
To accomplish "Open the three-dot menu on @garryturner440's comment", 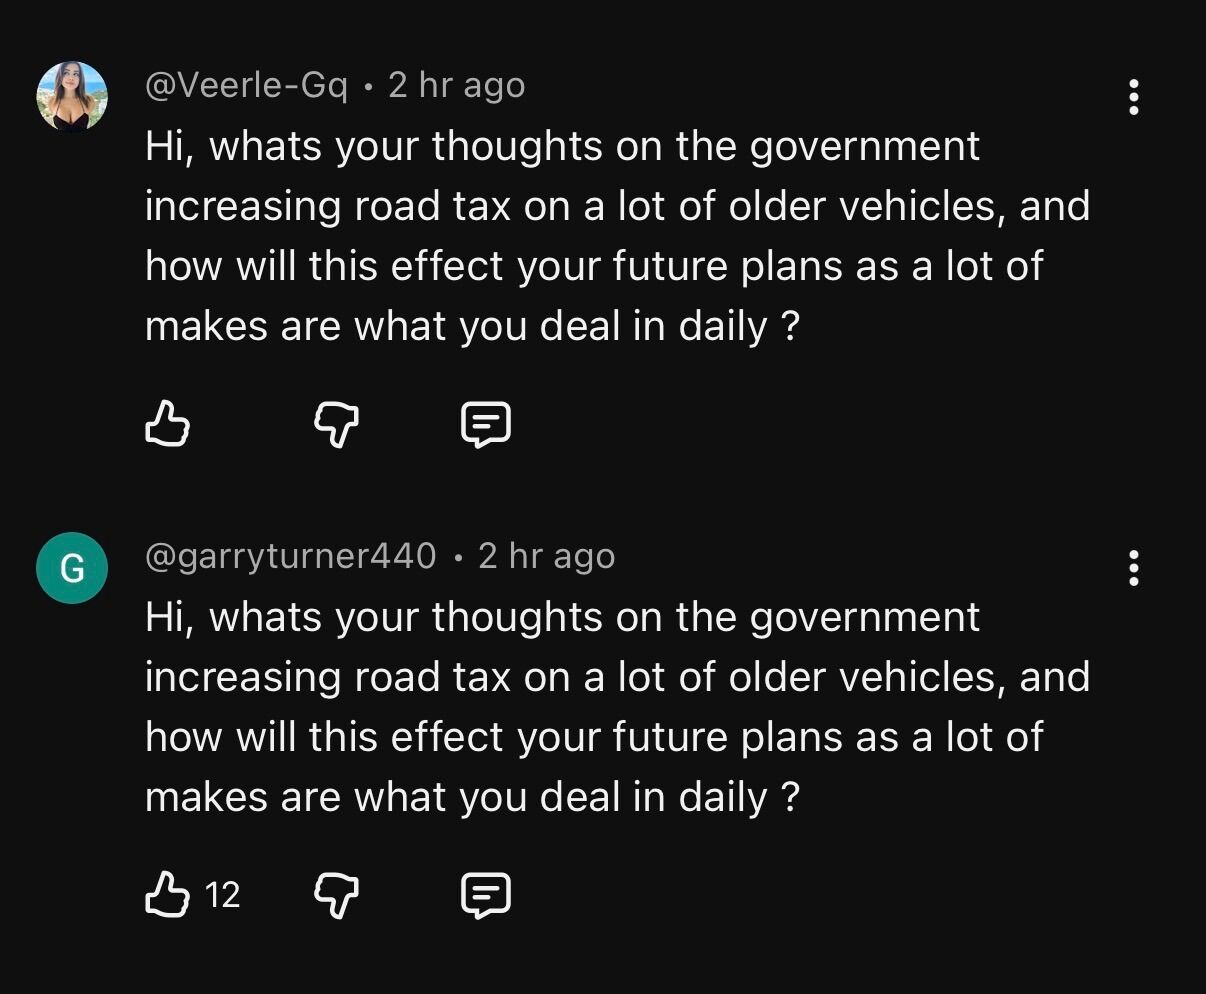I will (x=1134, y=567).
